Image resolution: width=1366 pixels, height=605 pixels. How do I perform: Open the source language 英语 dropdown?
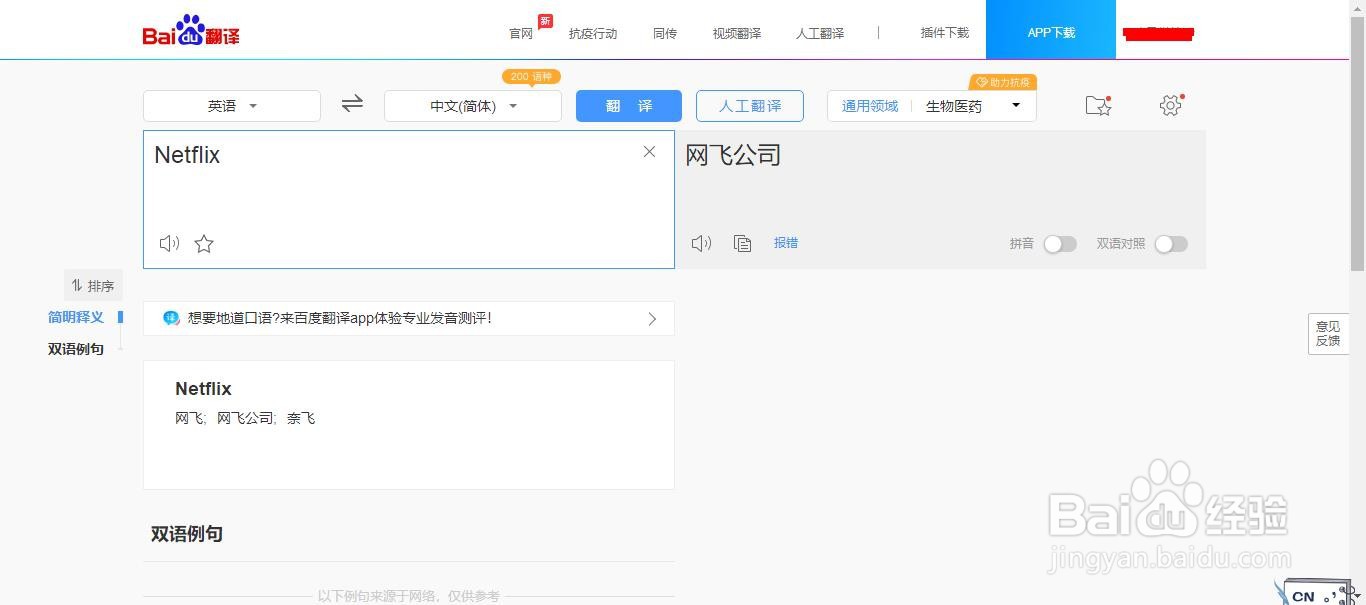[232, 106]
